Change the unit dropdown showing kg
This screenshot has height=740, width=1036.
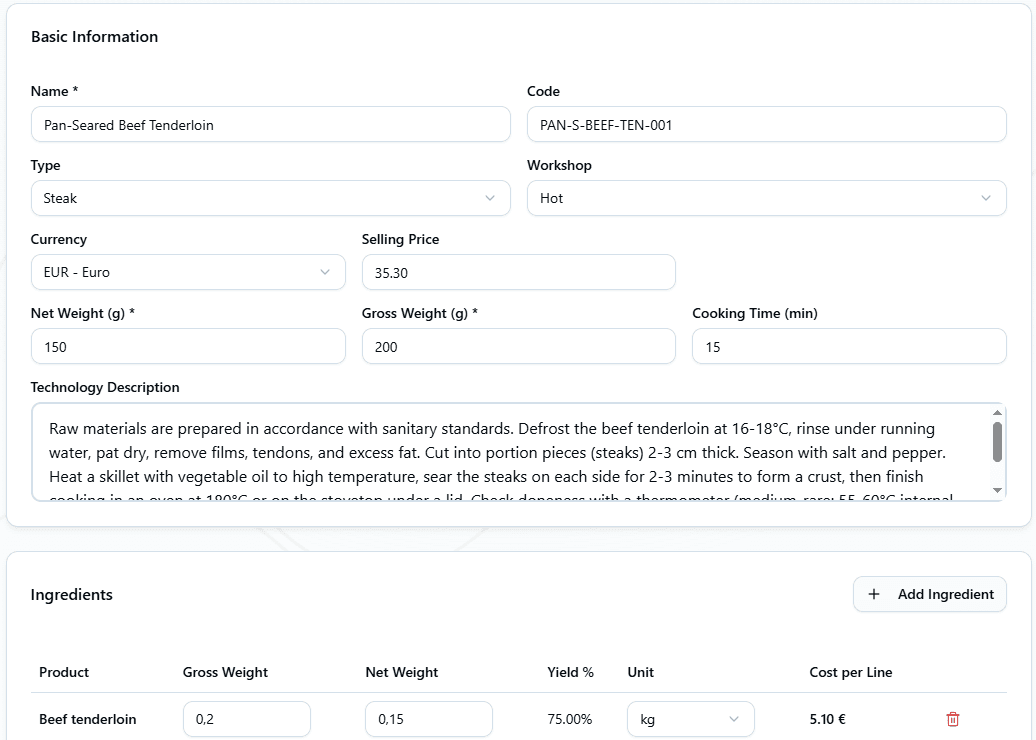click(x=690, y=719)
